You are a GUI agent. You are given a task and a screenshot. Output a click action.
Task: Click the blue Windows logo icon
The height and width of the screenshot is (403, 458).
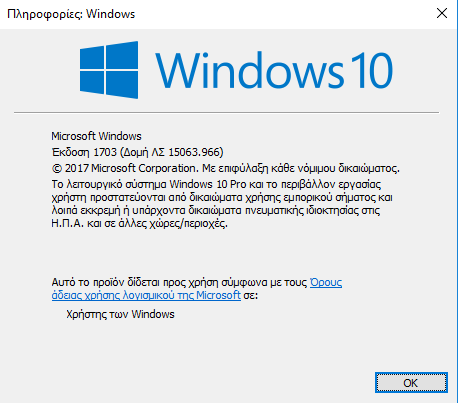(x=109, y=70)
